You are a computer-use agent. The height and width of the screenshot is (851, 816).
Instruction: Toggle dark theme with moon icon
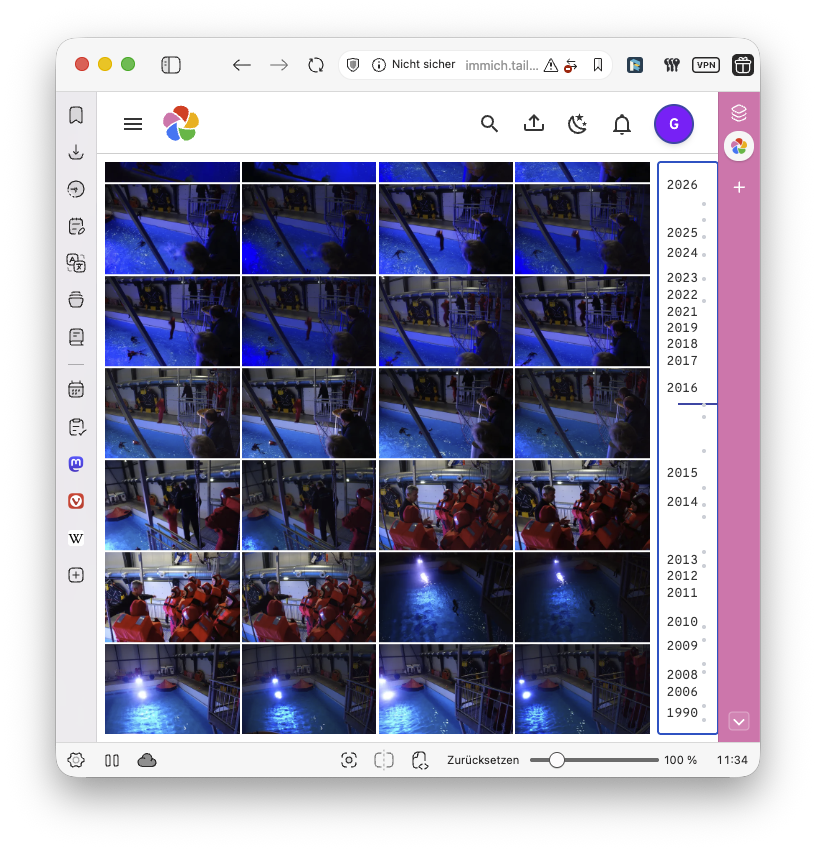click(577, 123)
